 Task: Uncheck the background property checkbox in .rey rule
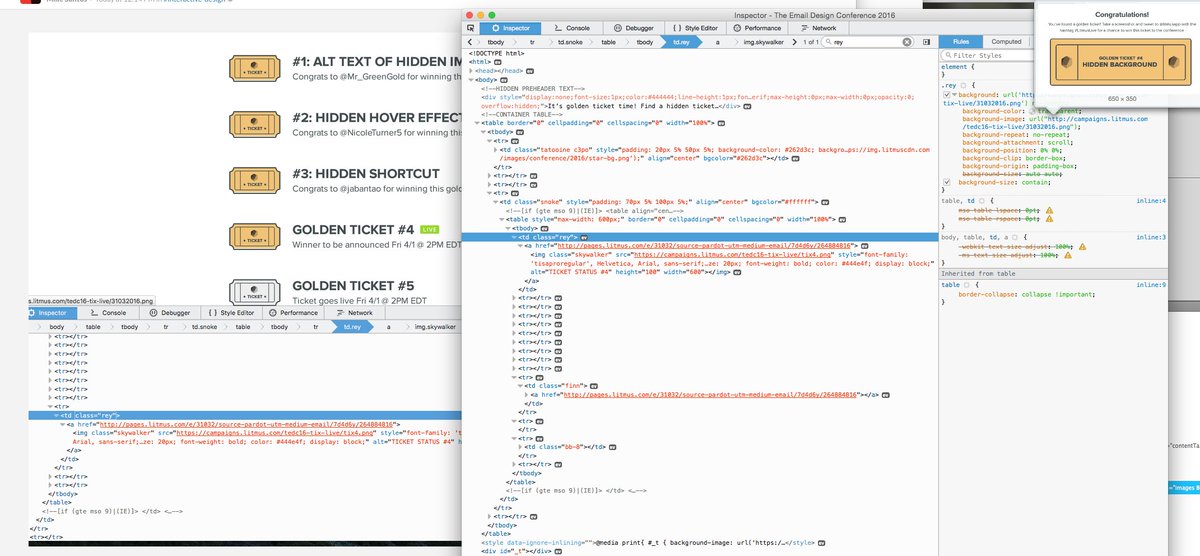click(x=948, y=93)
